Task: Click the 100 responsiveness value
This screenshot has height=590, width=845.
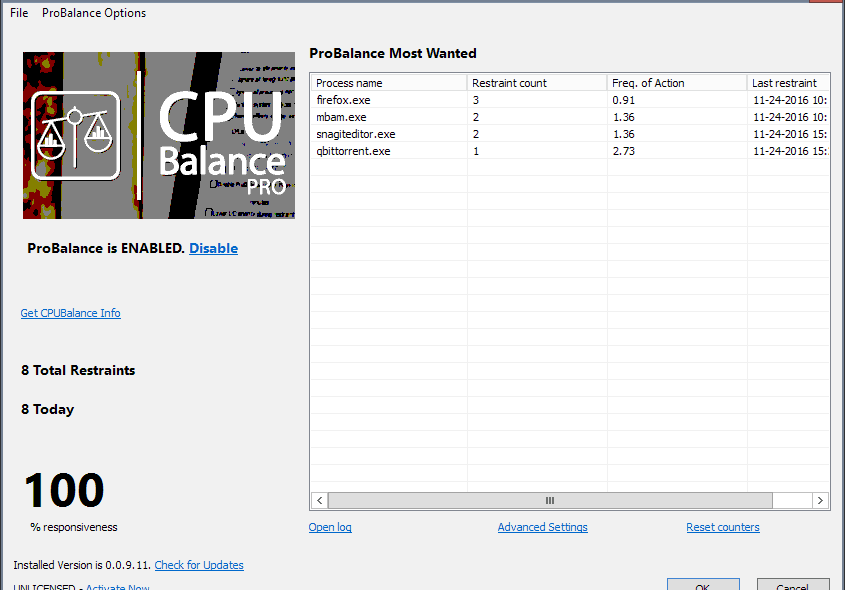Action: click(64, 490)
